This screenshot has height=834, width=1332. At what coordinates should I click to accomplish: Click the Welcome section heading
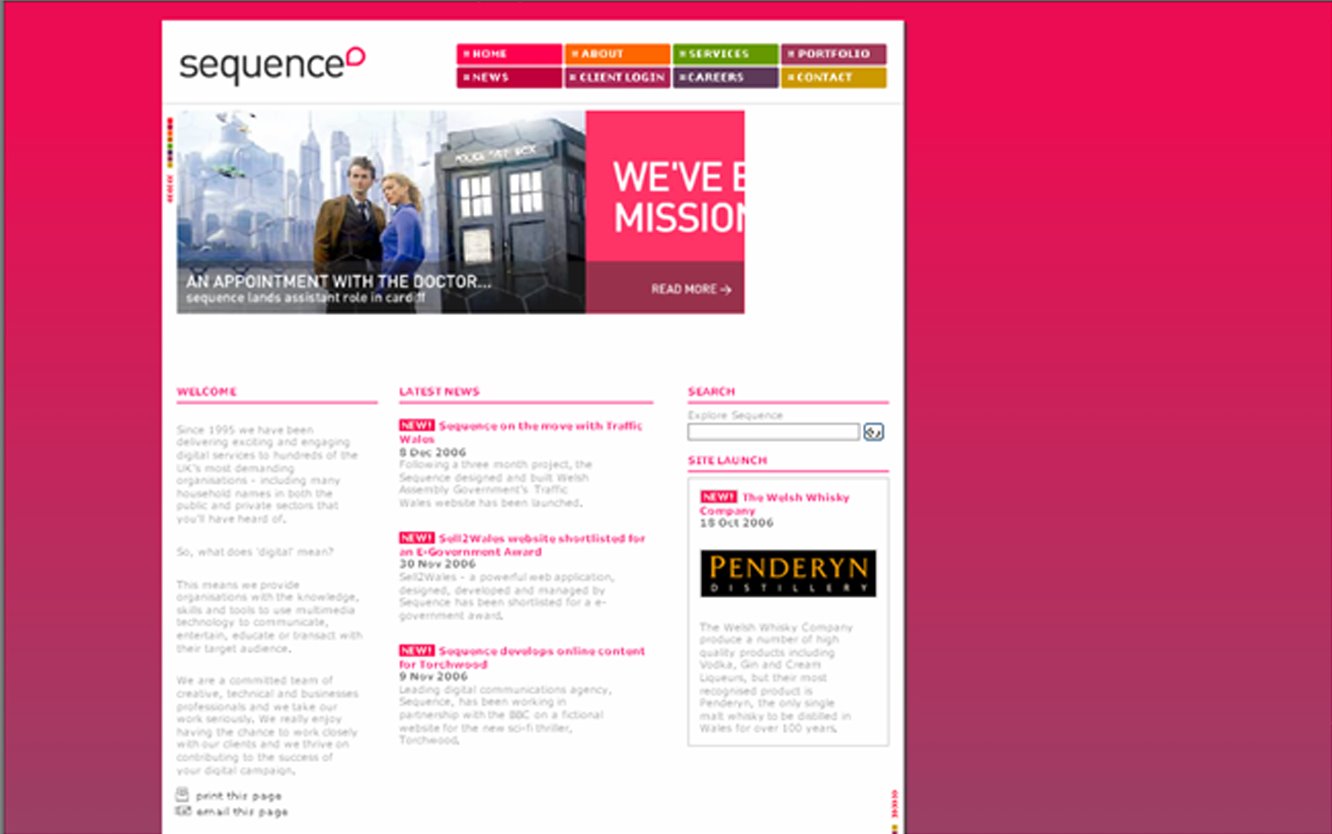coord(207,392)
